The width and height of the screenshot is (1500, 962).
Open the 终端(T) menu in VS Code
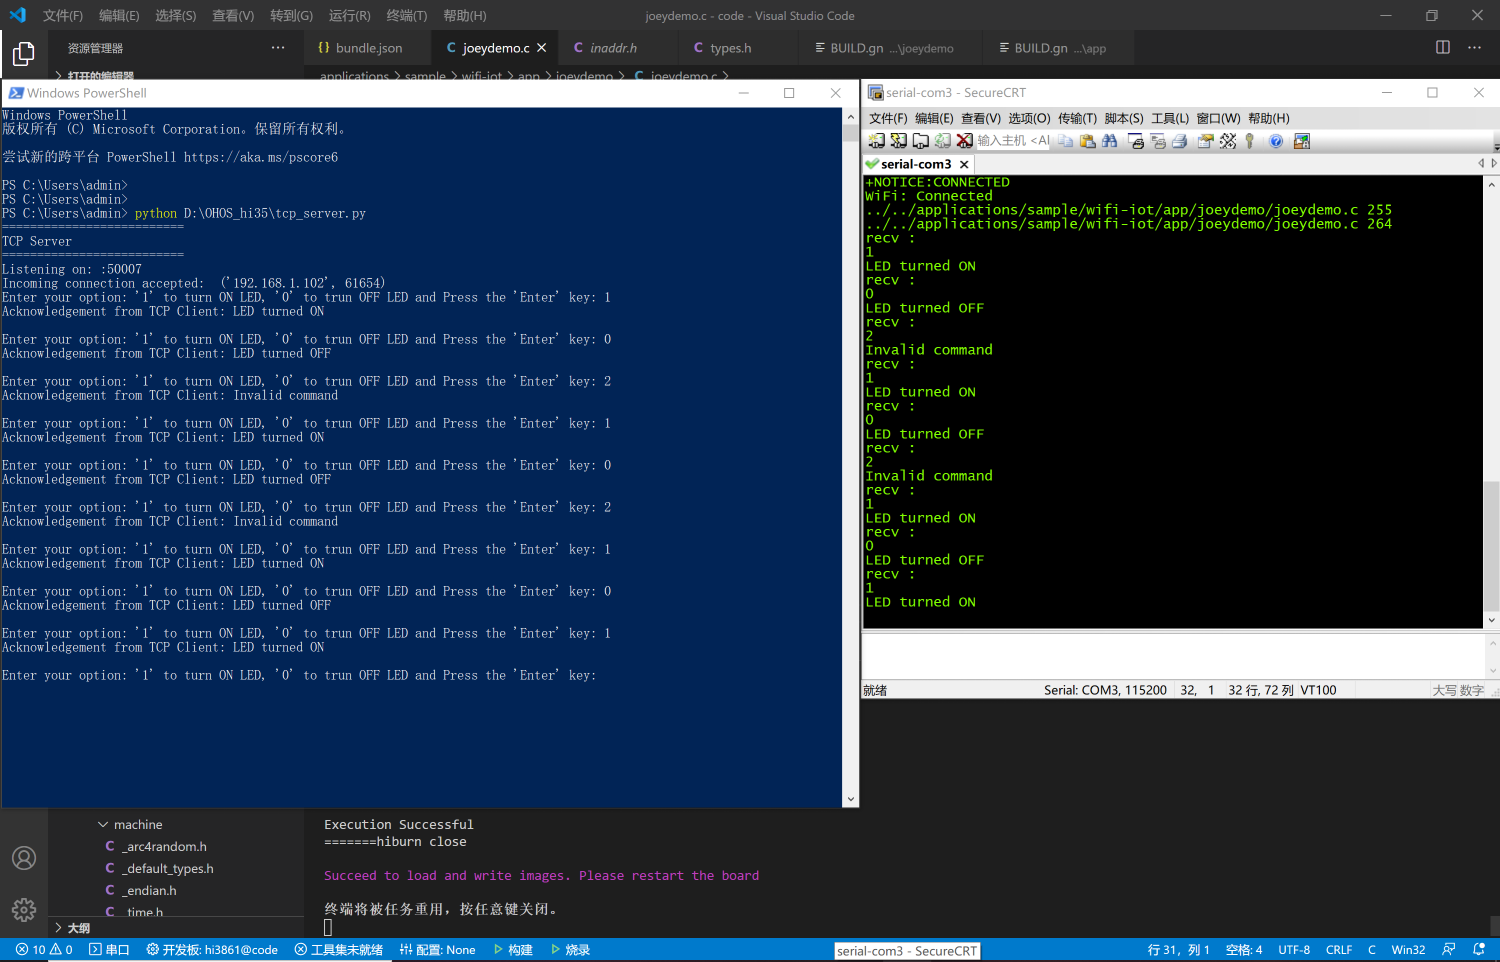[407, 15]
